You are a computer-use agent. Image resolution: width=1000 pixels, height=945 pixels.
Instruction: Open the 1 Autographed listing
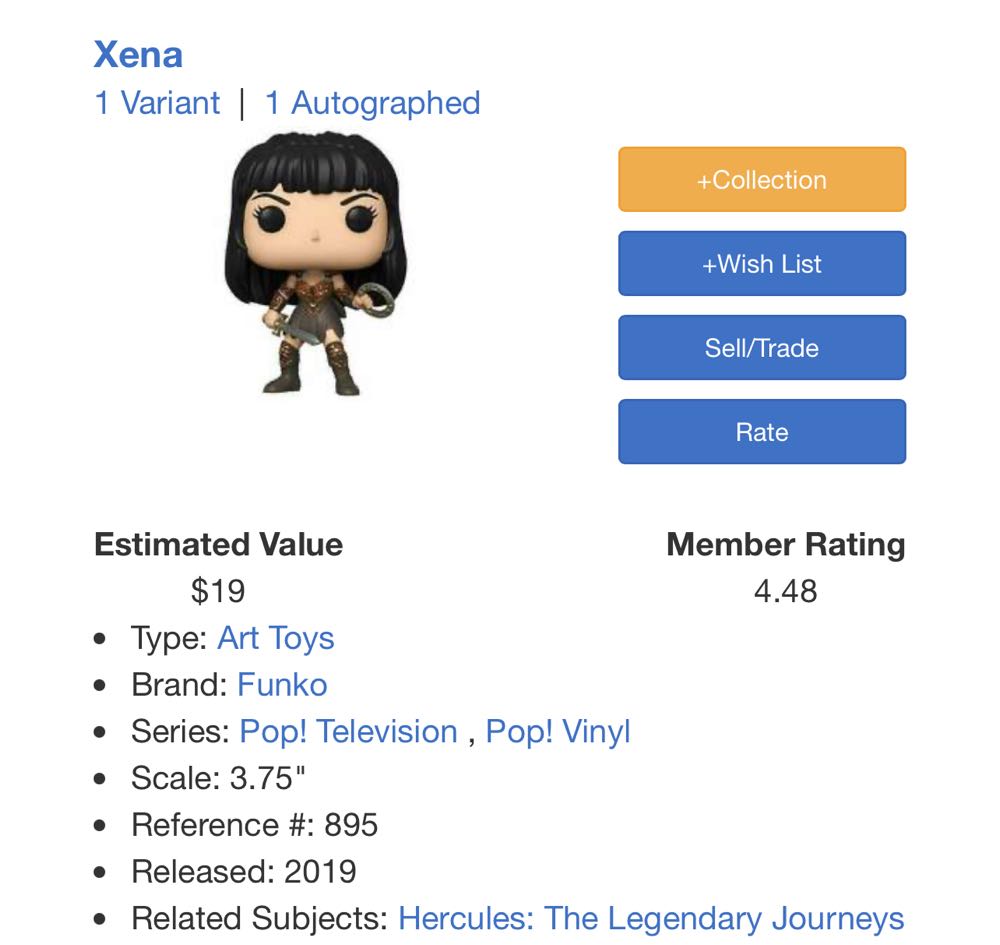click(x=370, y=102)
